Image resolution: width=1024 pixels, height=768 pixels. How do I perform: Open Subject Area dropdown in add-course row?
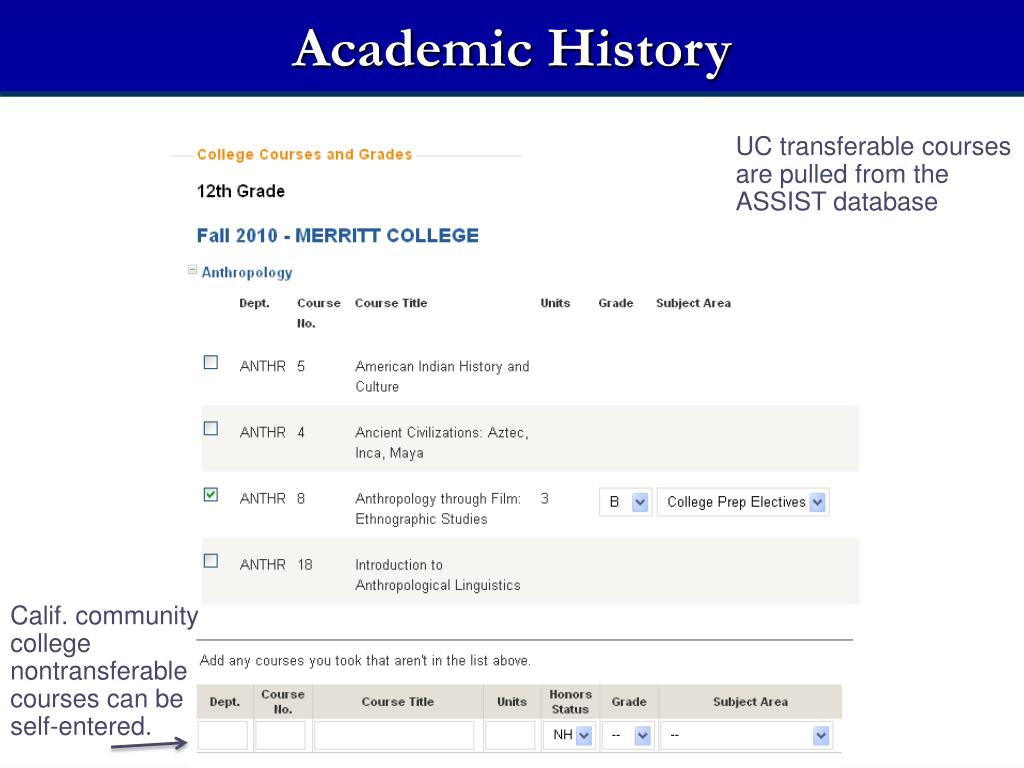[746, 735]
